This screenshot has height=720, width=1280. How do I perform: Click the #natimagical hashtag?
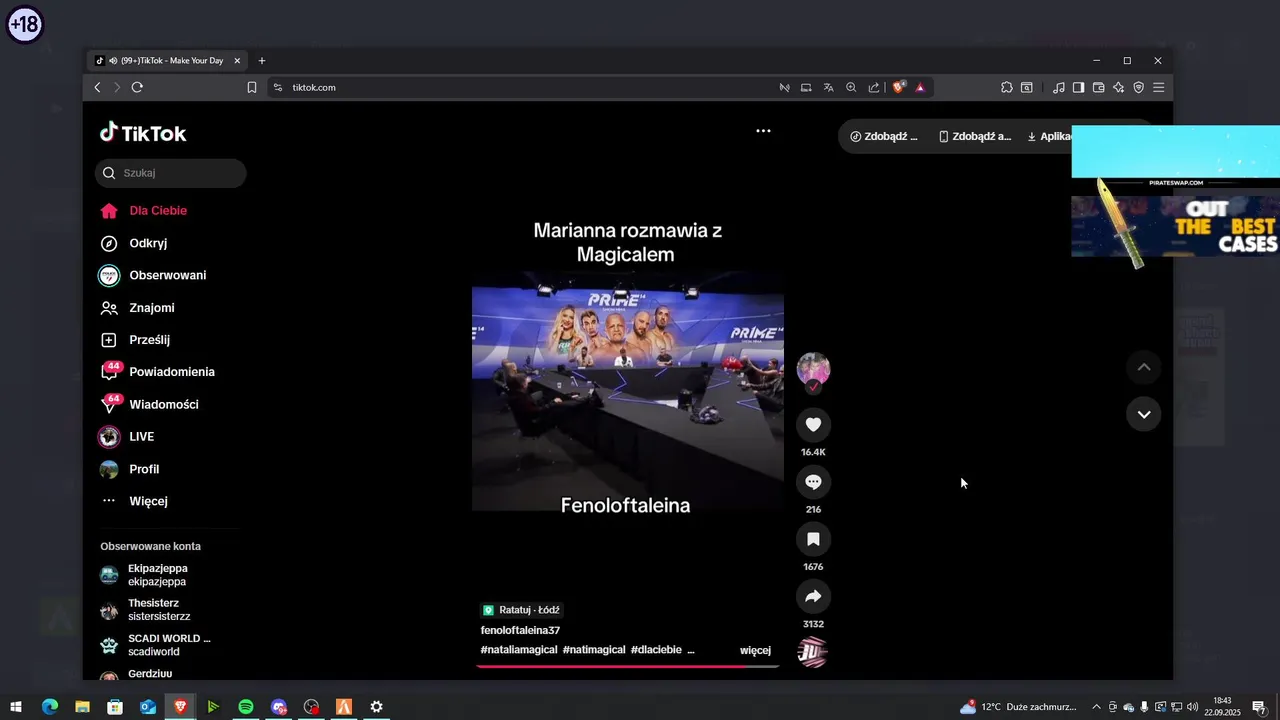594,650
